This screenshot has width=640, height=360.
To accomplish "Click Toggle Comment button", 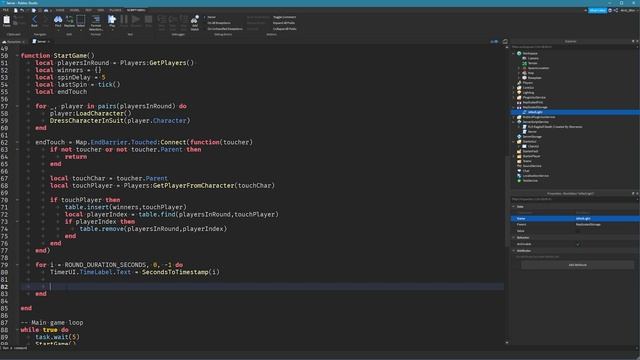I will pyautogui.click(x=284, y=17).
